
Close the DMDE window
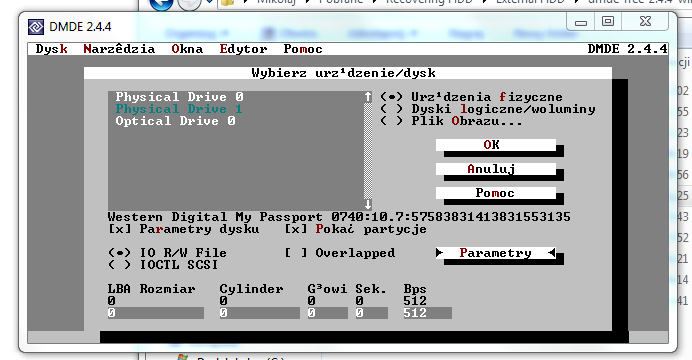point(646,22)
